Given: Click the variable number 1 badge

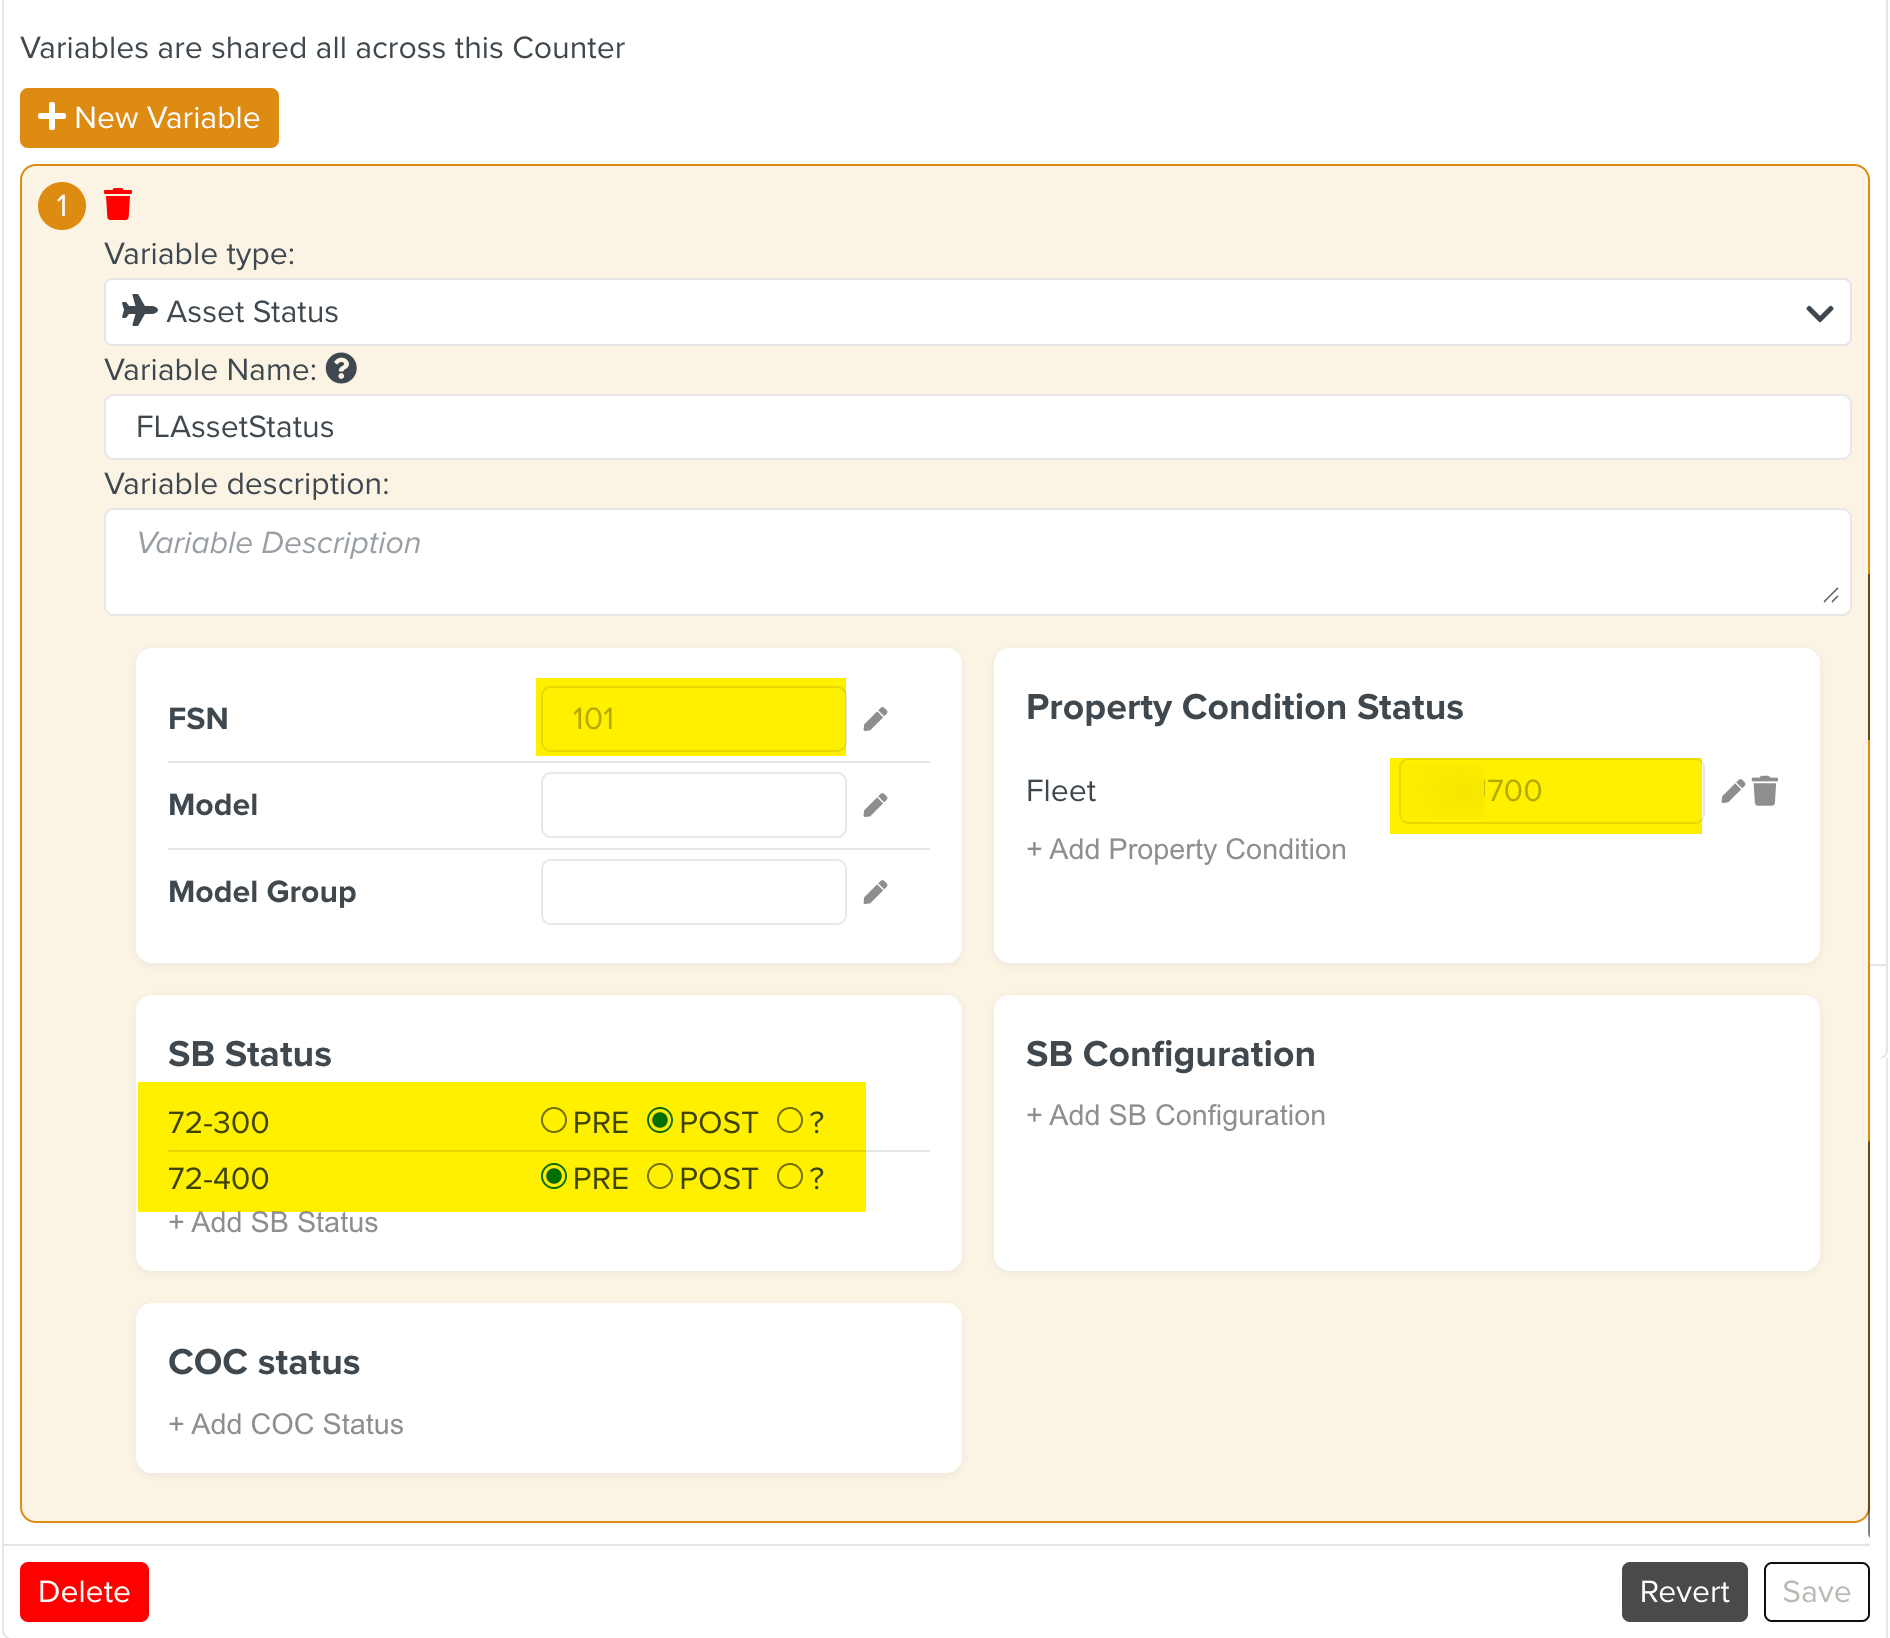Looking at the screenshot, I should coord(62,206).
